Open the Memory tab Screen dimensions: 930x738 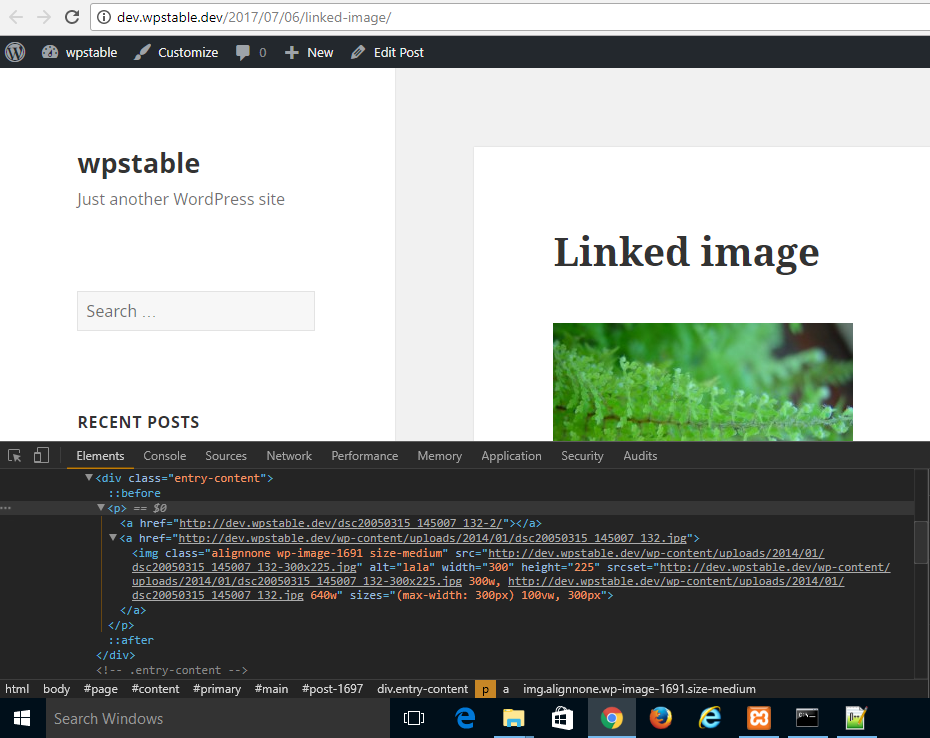(439, 456)
